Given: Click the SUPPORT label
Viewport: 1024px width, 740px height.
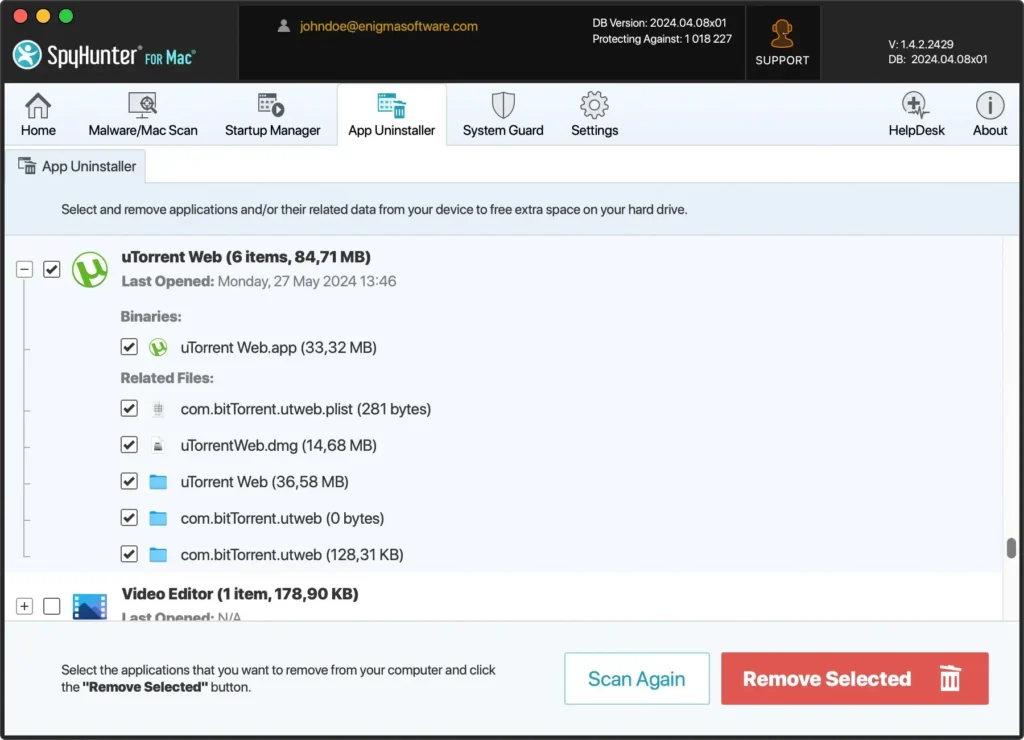Looking at the screenshot, I should (782, 60).
